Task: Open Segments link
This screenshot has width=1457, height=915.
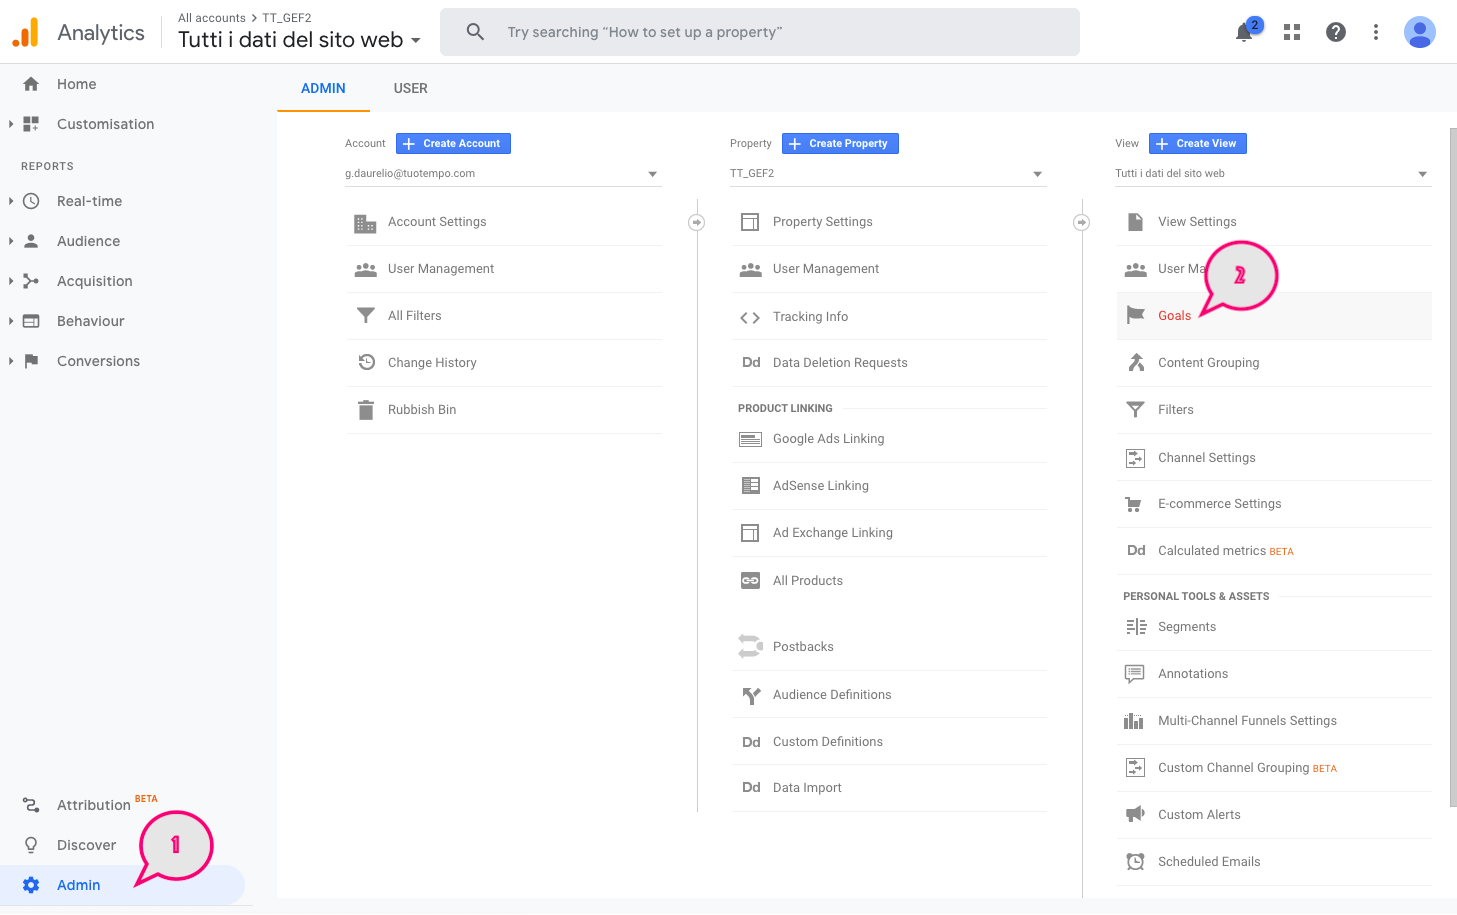Action: (x=1187, y=627)
